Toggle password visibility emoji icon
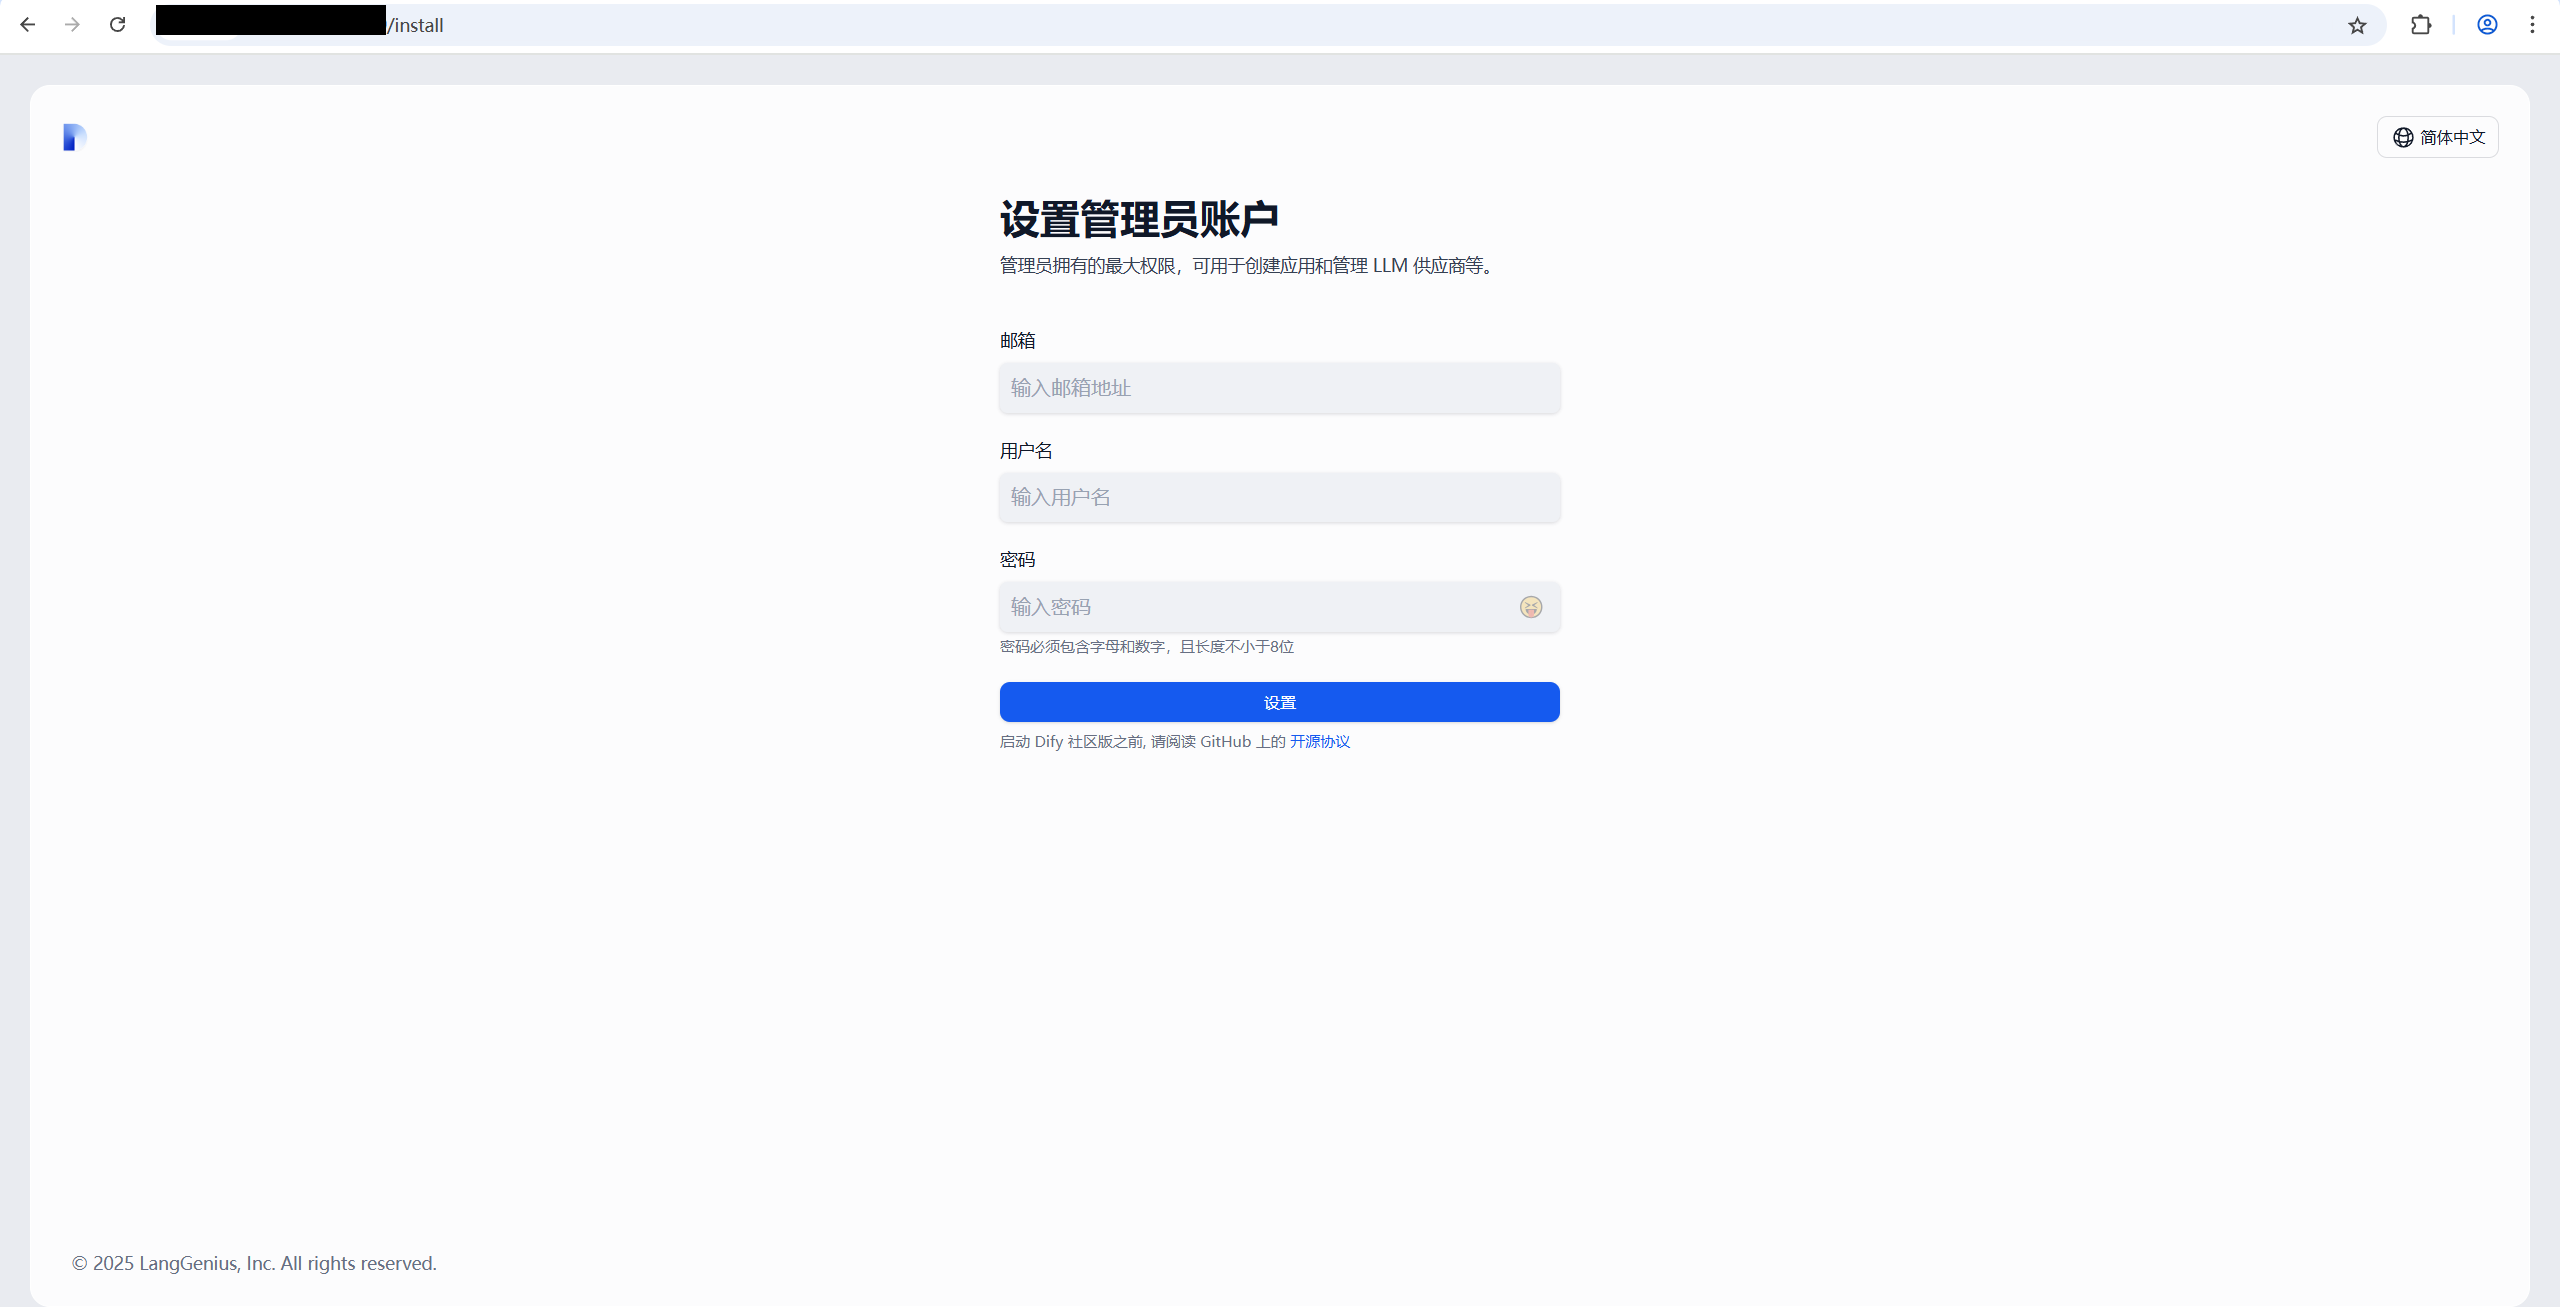The image size is (2560, 1307). (x=1530, y=607)
